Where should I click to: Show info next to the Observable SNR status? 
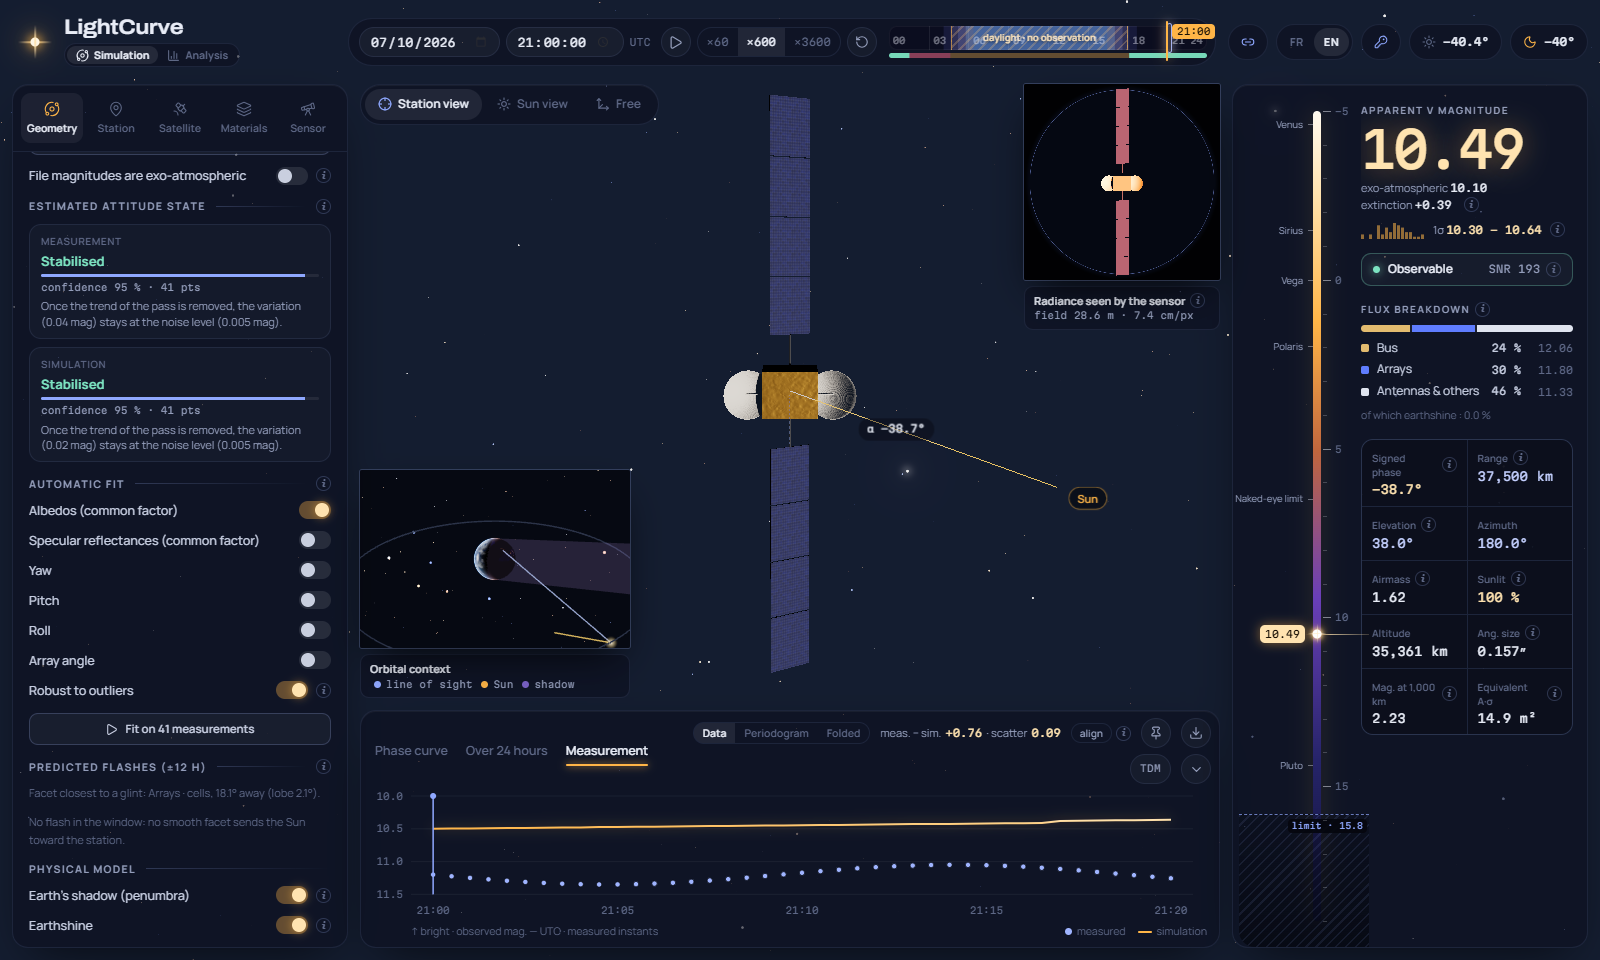pyautogui.click(x=1553, y=269)
